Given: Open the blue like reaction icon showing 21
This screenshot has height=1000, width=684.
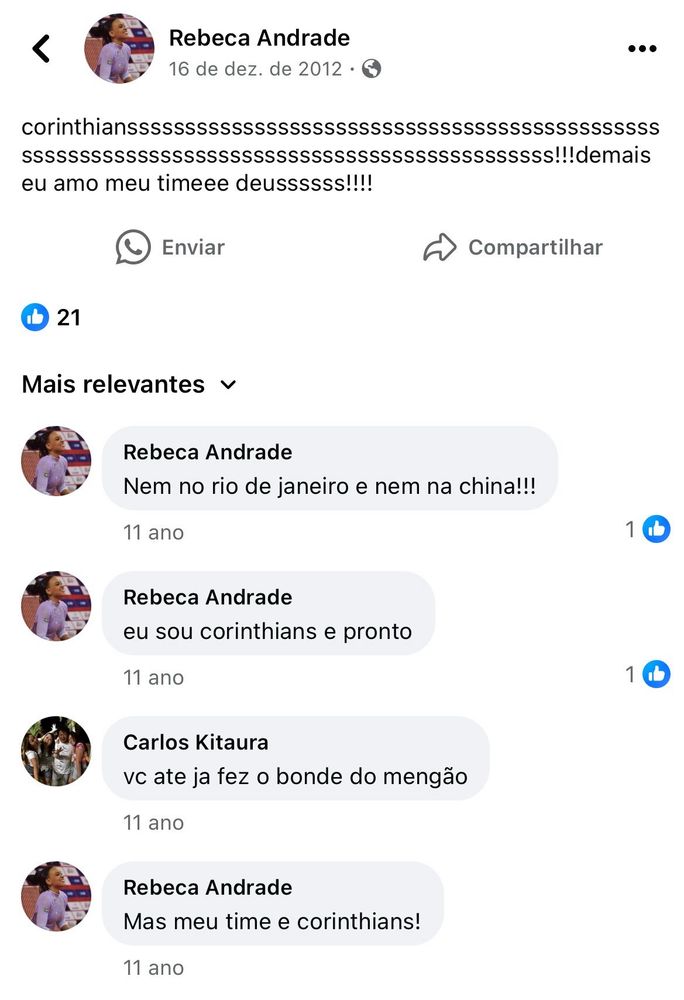Looking at the screenshot, I should click(x=35, y=317).
